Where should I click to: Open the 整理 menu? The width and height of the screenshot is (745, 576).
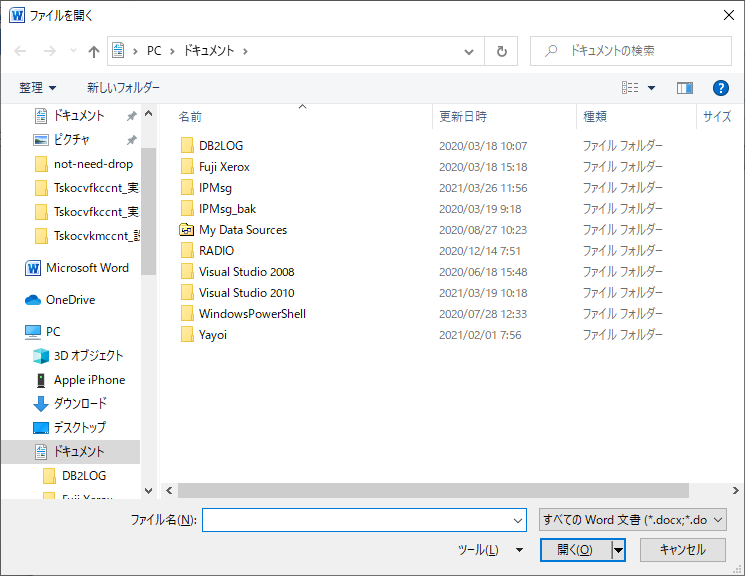tap(38, 87)
